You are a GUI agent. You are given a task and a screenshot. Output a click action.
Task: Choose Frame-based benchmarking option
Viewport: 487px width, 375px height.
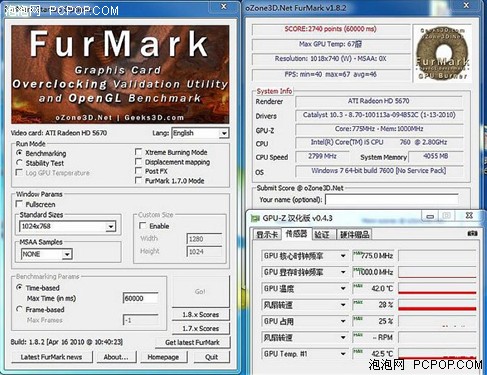pos(19,309)
